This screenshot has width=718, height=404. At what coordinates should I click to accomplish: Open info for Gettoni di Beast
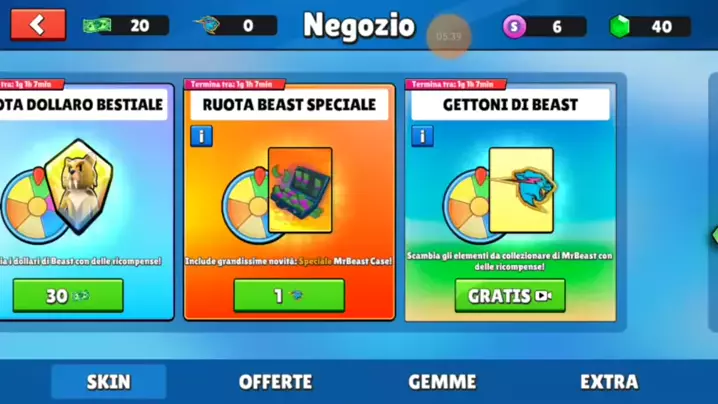[422, 136]
